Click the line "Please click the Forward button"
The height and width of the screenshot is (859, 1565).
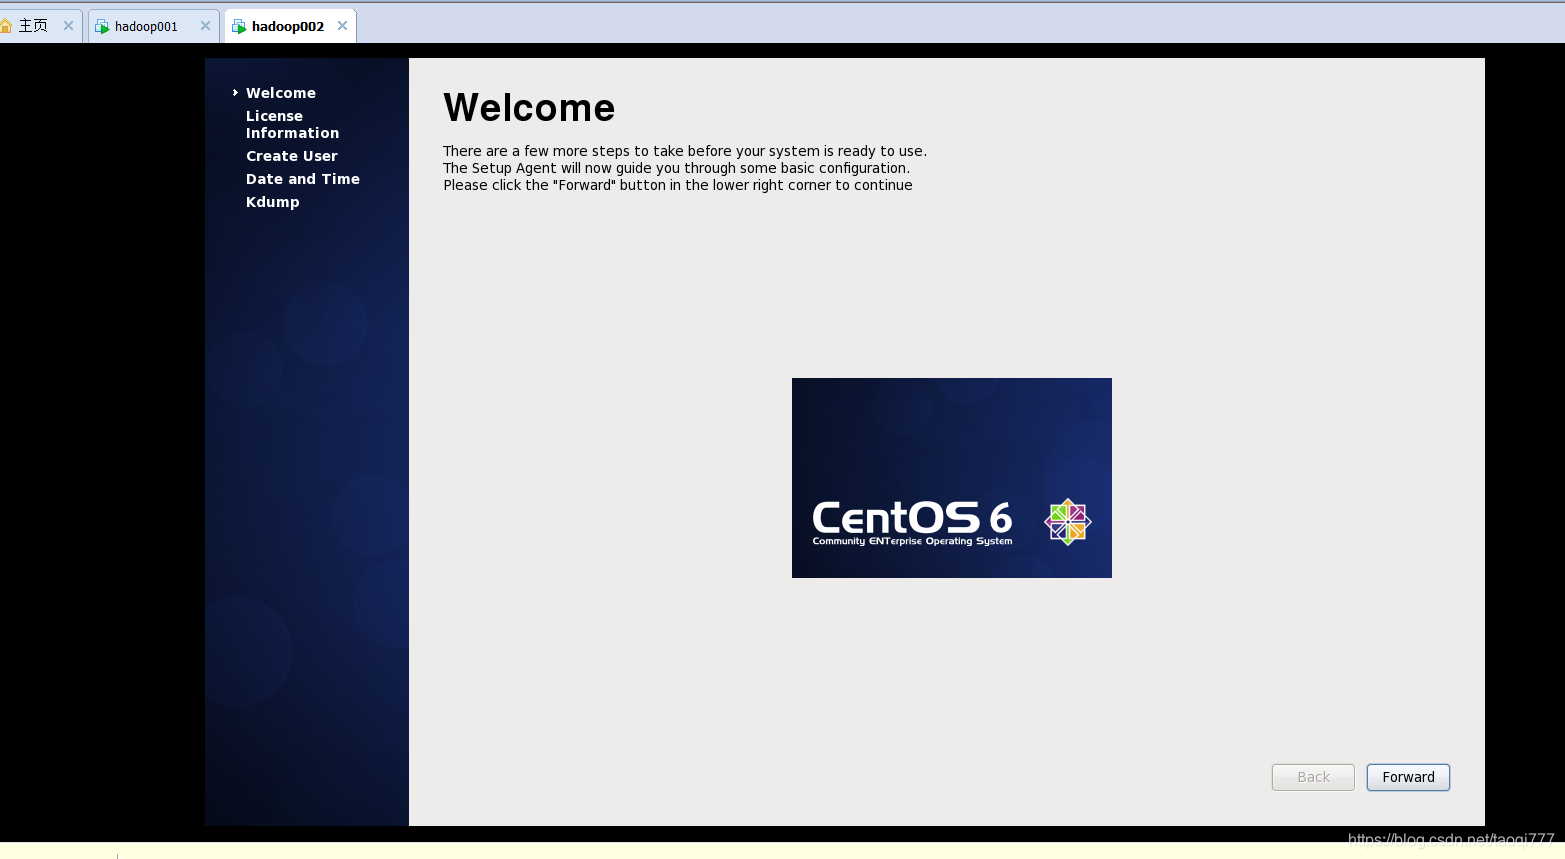coord(678,185)
